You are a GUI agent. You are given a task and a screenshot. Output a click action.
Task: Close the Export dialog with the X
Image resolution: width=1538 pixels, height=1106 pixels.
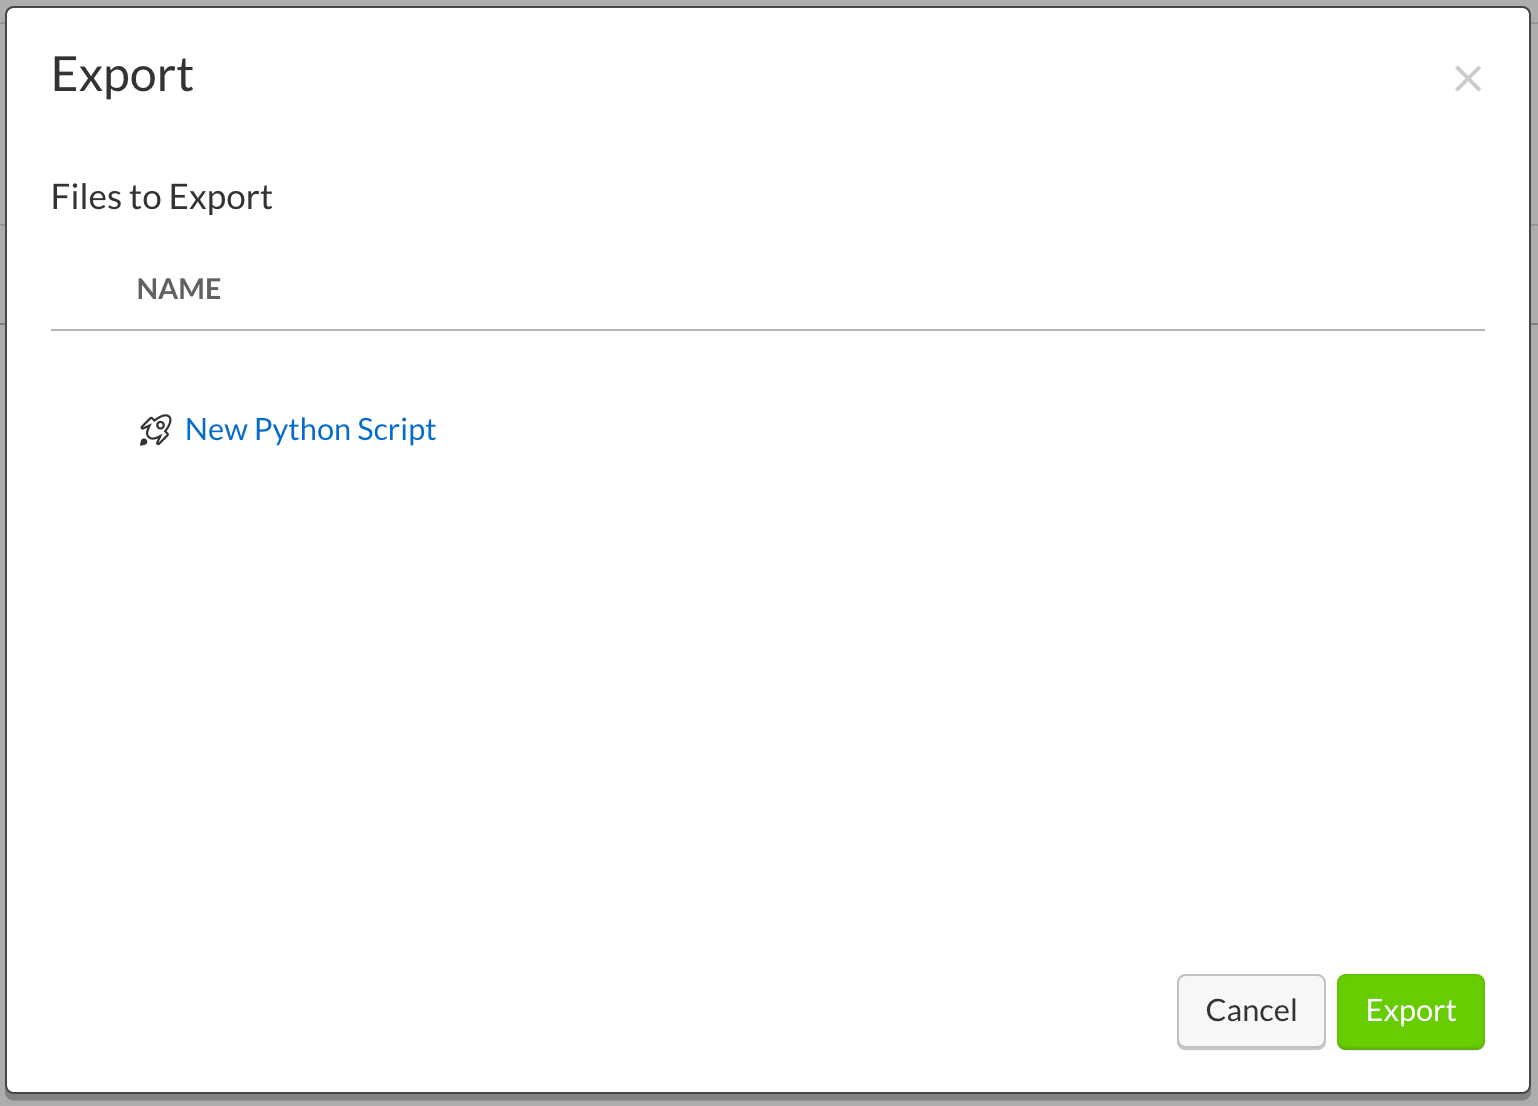pyautogui.click(x=1467, y=78)
